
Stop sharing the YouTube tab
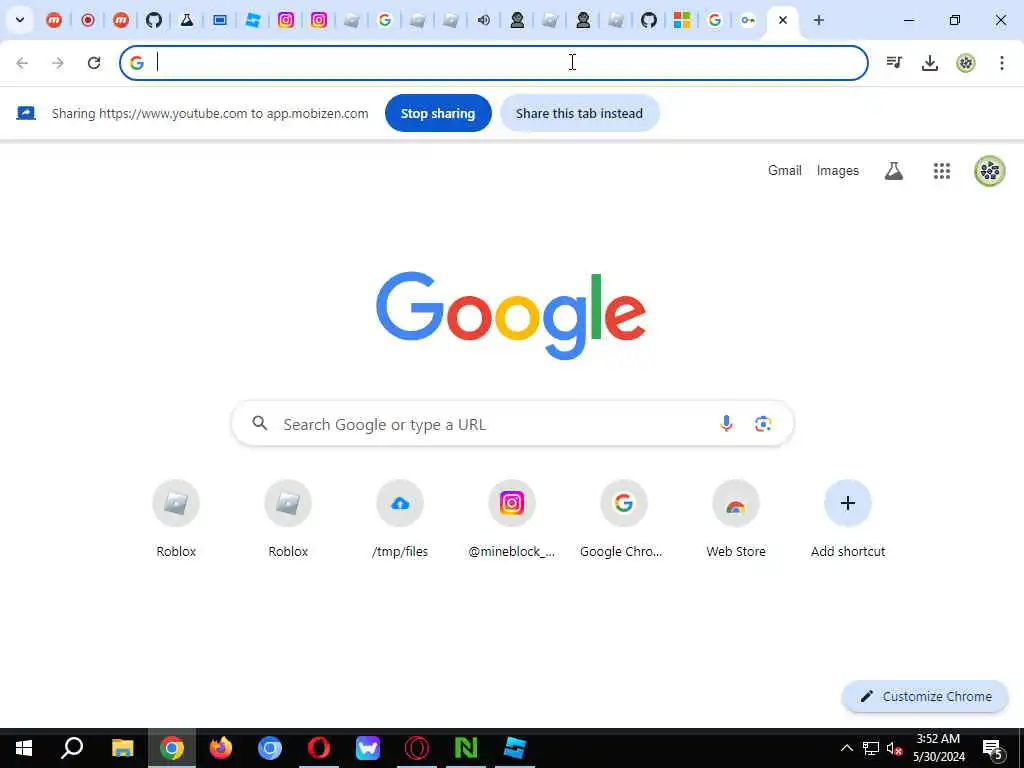coord(438,113)
